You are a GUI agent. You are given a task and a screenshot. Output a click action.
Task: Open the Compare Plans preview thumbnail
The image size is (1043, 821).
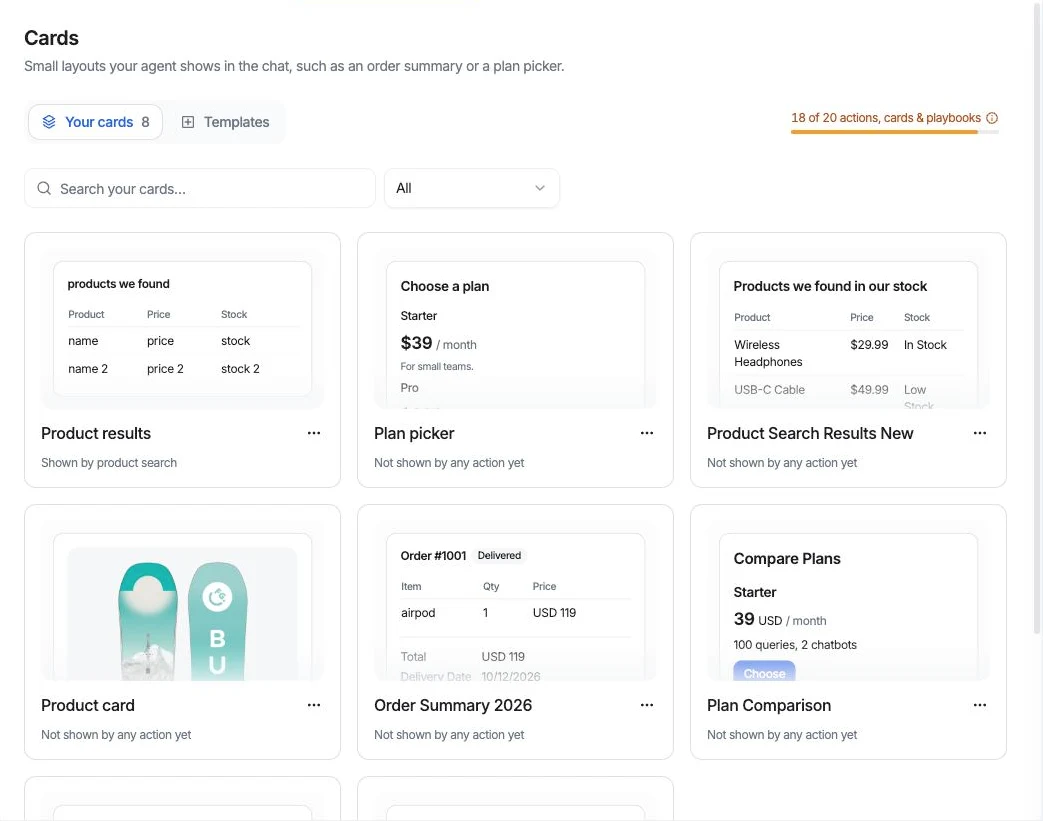click(x=848, y=601)
